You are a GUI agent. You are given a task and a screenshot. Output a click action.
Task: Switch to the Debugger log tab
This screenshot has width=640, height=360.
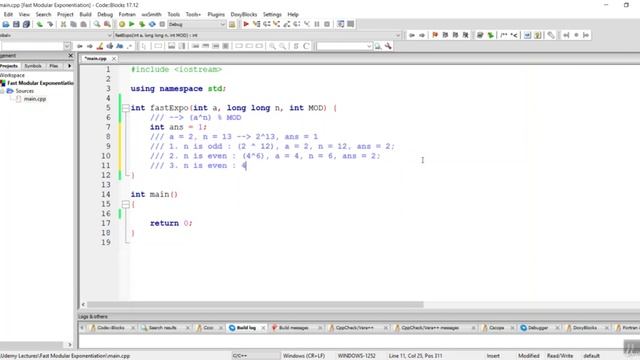(x=538, y=328)
